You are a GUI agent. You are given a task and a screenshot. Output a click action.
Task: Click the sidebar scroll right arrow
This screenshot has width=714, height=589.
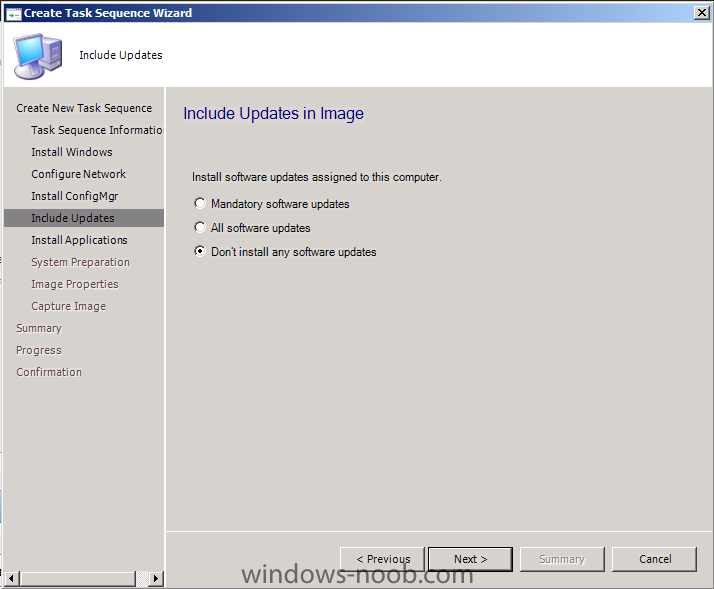click(156, 579)
